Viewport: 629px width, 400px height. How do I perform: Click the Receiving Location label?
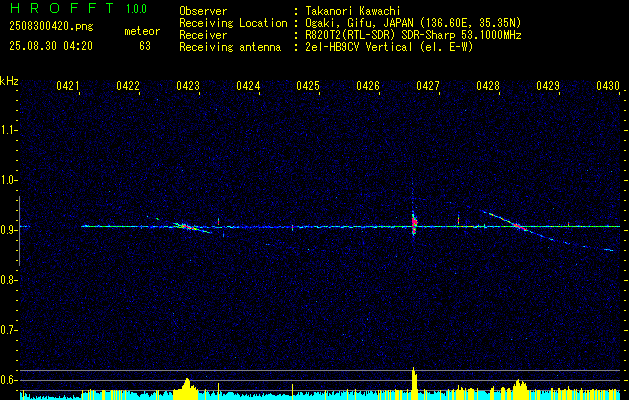[x=233, y=23]
